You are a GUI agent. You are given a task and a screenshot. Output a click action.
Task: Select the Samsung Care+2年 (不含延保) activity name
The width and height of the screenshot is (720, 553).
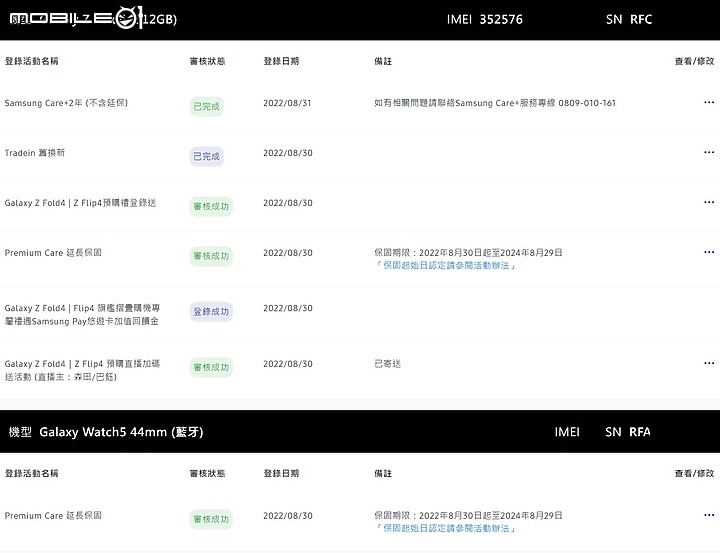[66, 103]
